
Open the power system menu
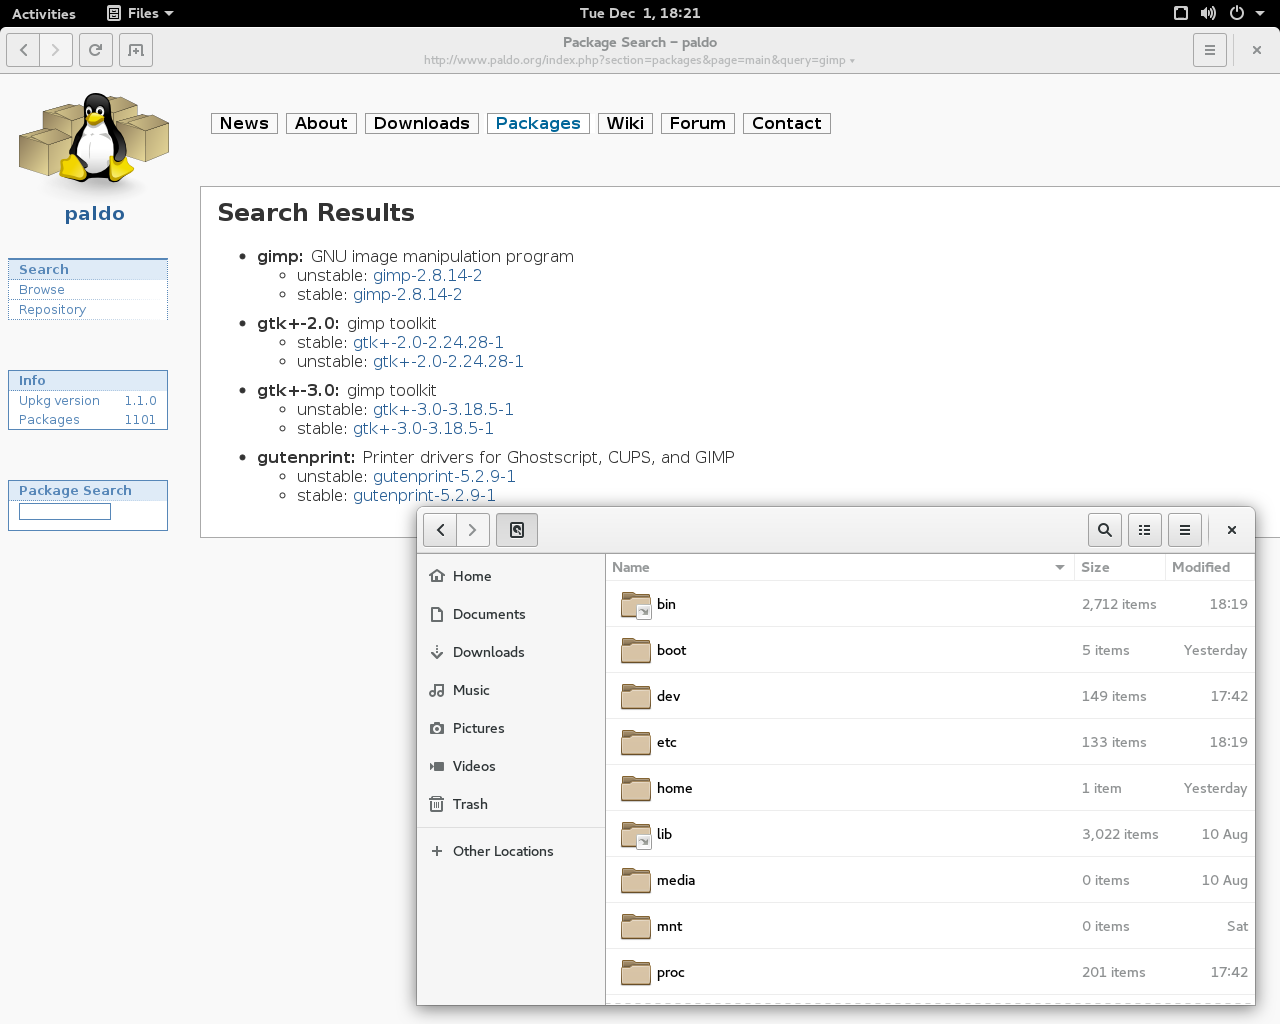pos(1246,13)
